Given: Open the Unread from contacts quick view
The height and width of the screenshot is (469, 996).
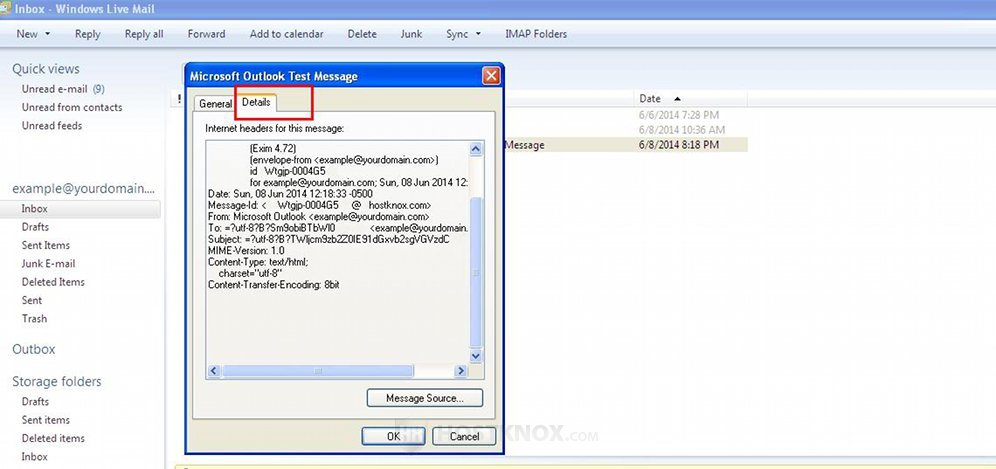Looking at the screenshot, I should 72,107.
